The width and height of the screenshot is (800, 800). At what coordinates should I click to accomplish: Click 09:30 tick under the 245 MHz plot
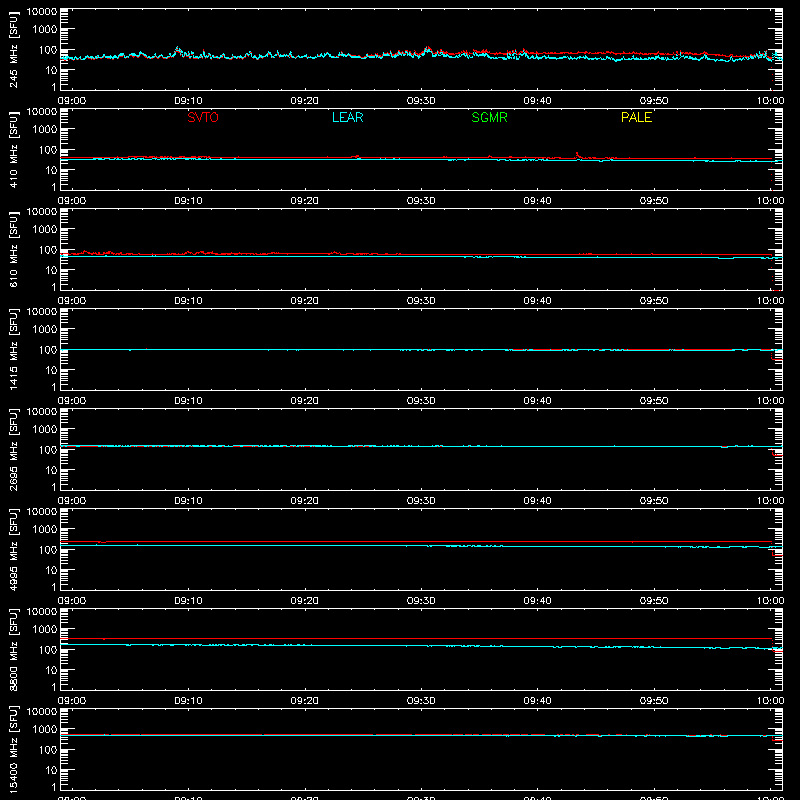point(421,101)
